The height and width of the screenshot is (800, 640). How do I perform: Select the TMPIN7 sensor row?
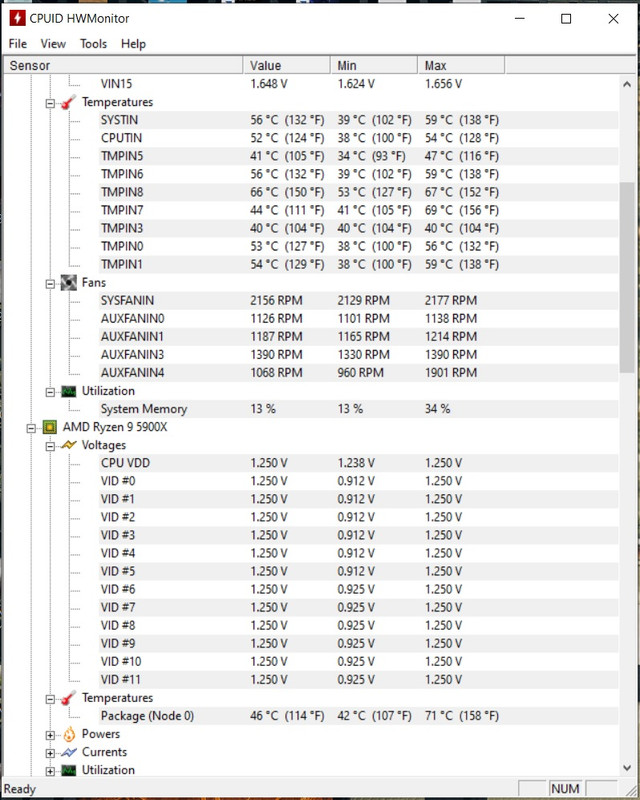359,210
